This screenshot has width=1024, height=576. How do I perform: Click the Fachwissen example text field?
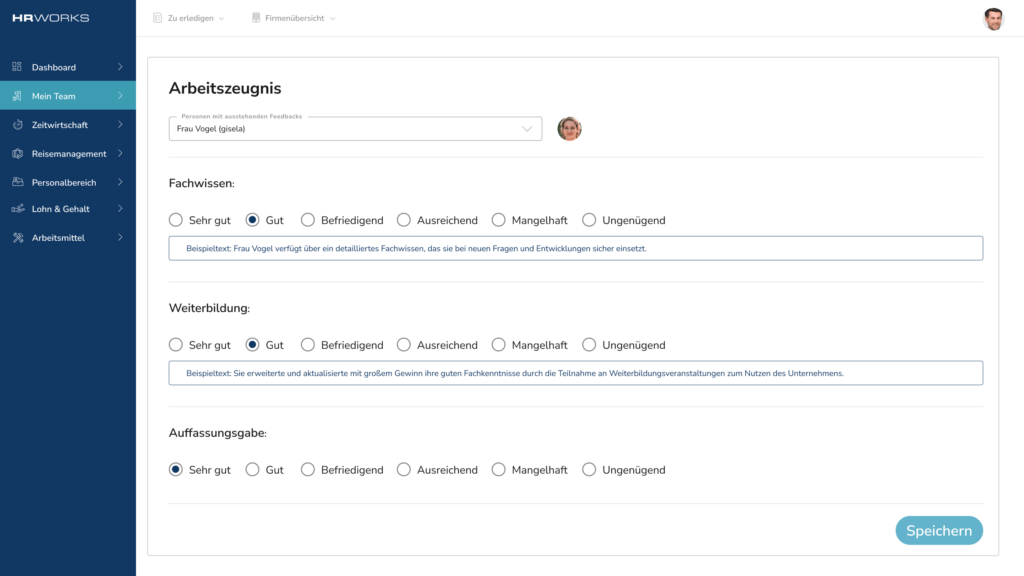point(575,248)
